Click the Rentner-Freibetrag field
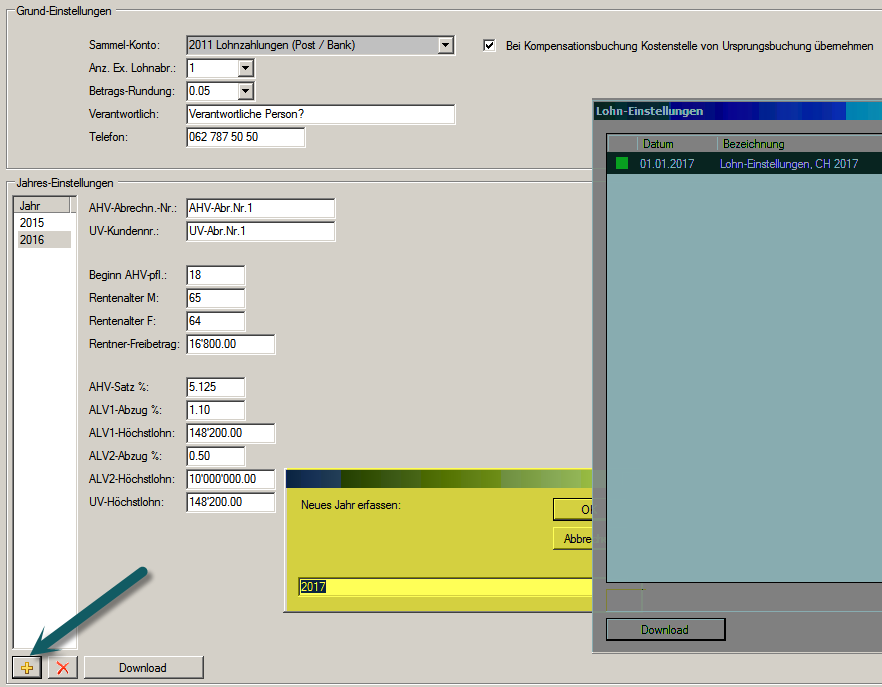The image size is (882, 687). pos(230,345)
